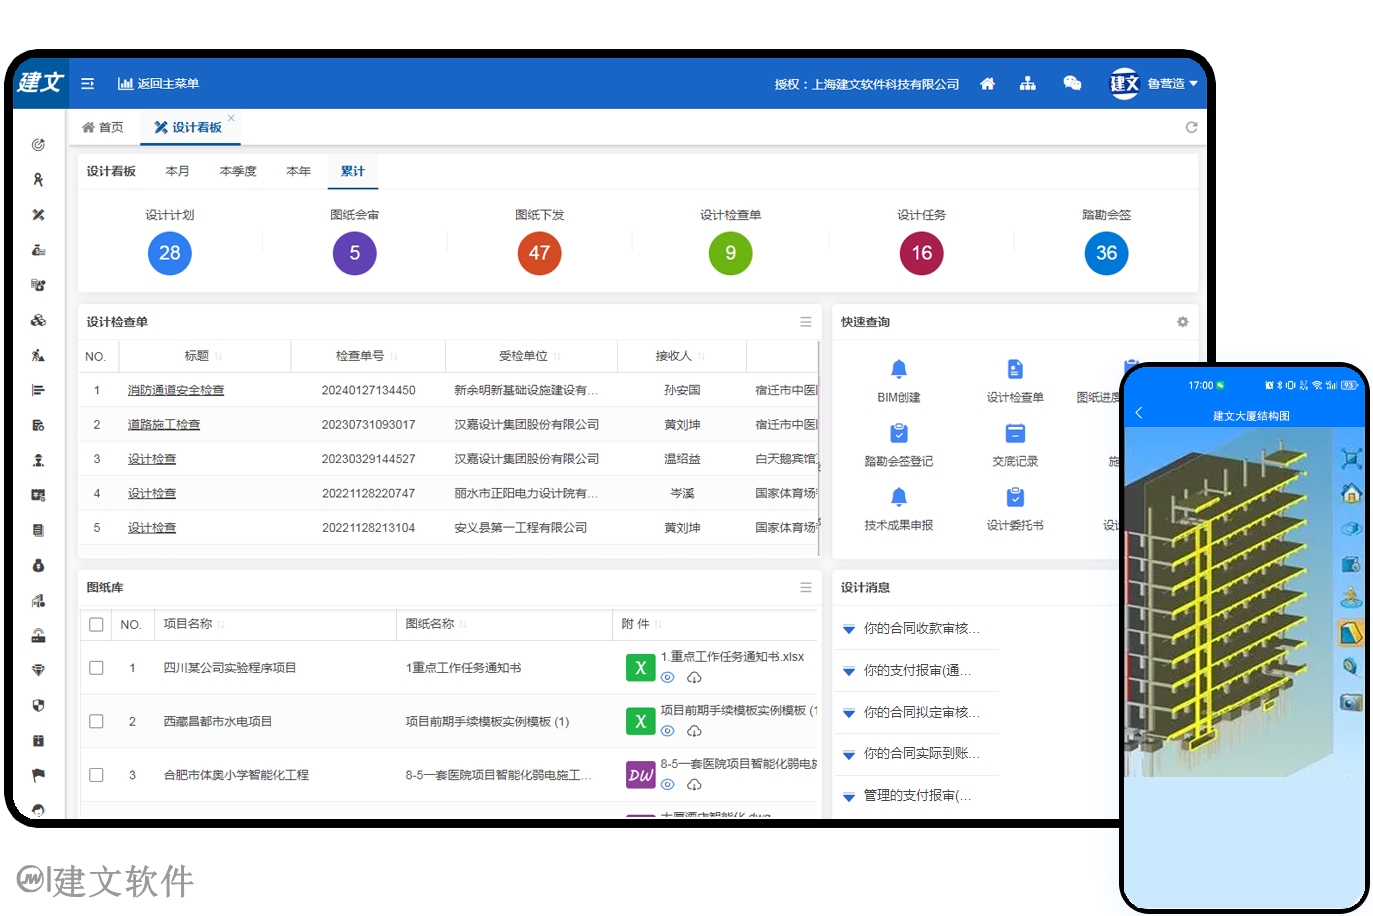Expand the 你的支付报审 message
1373x916 pixels.
coord(849,671)
